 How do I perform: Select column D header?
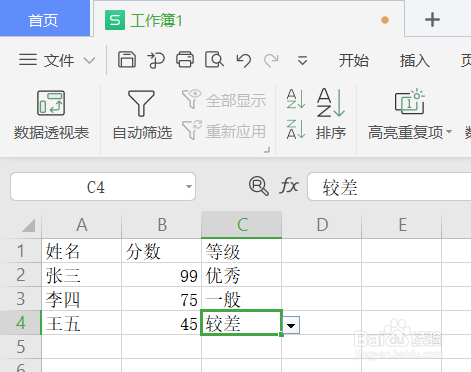[322, 225]
